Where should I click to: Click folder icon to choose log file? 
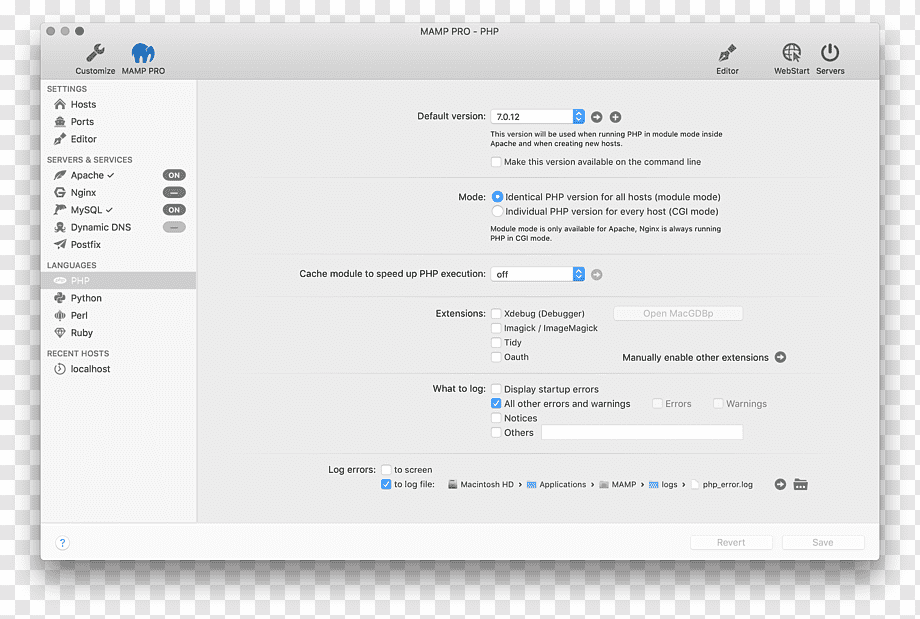800,485
